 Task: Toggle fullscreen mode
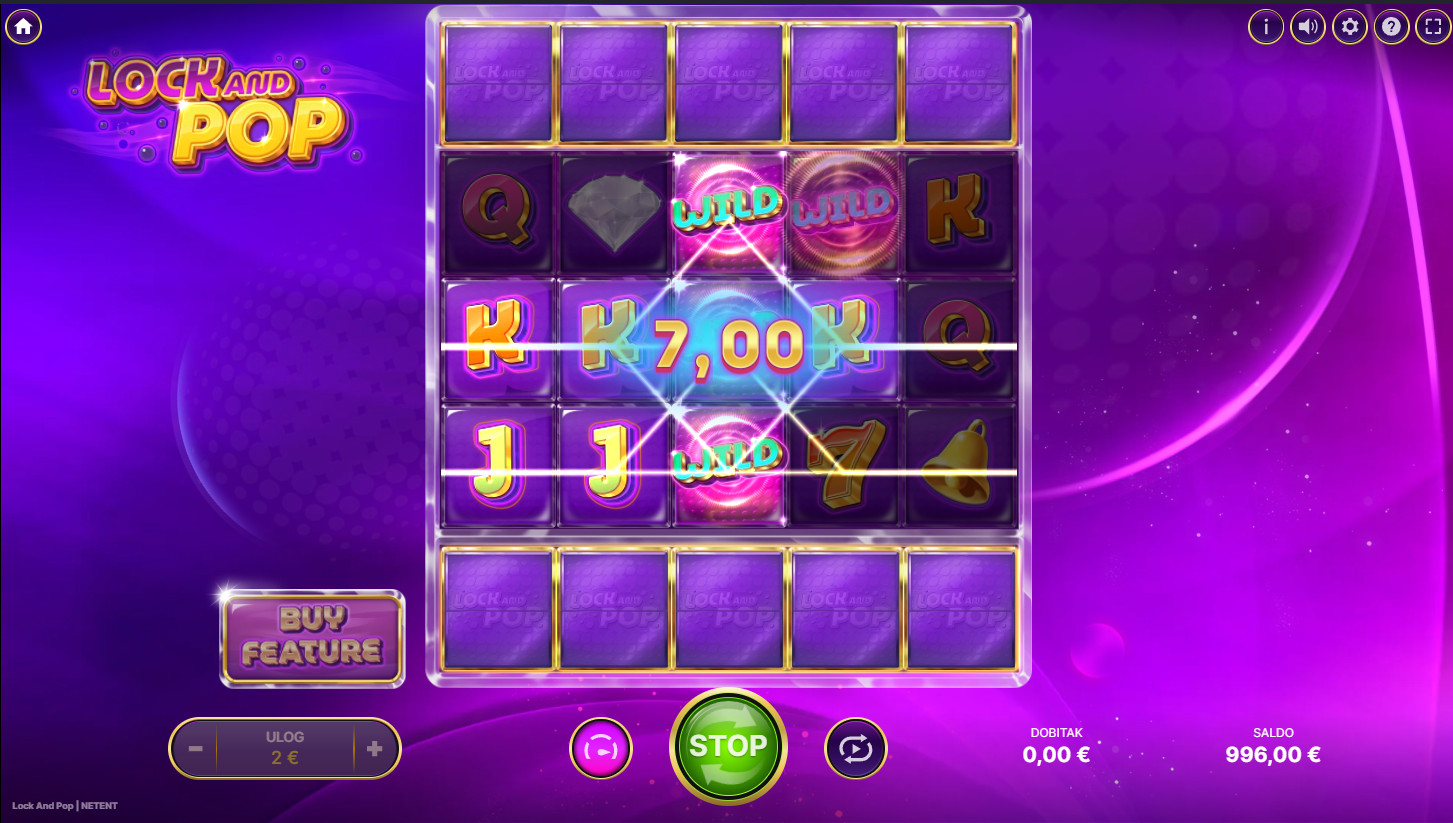pos(1432,27)
